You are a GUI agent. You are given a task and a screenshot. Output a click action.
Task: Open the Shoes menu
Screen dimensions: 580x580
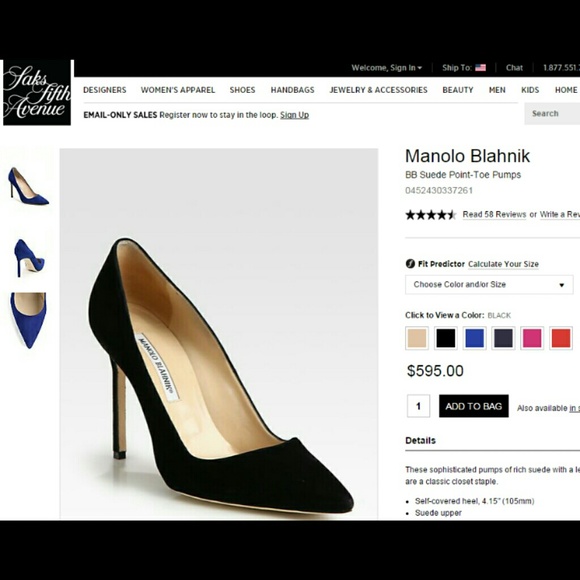242,90
